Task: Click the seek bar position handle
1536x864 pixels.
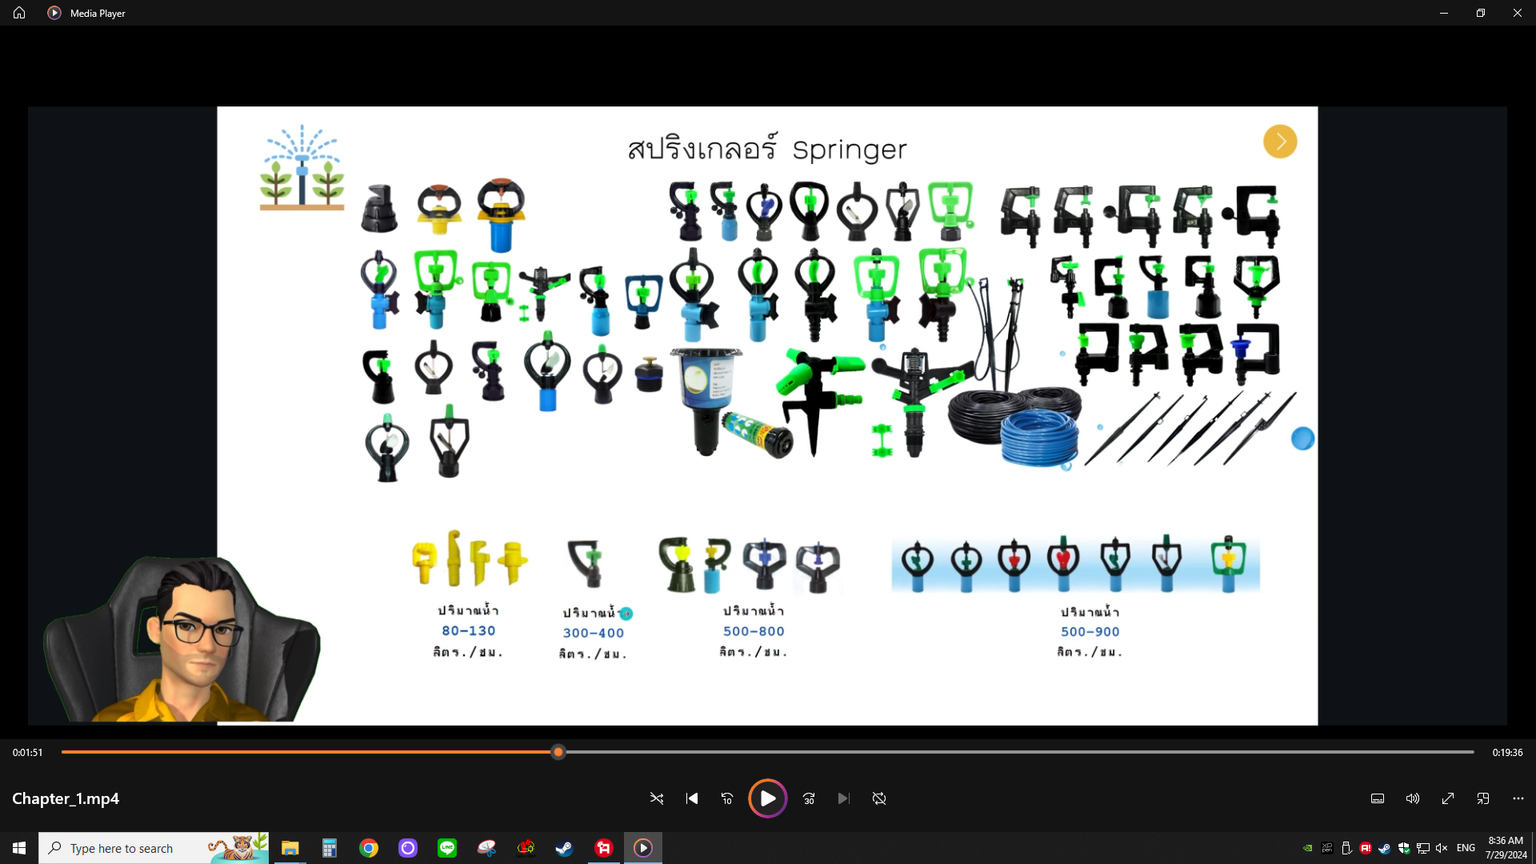Action: click(x=558, y=752)
